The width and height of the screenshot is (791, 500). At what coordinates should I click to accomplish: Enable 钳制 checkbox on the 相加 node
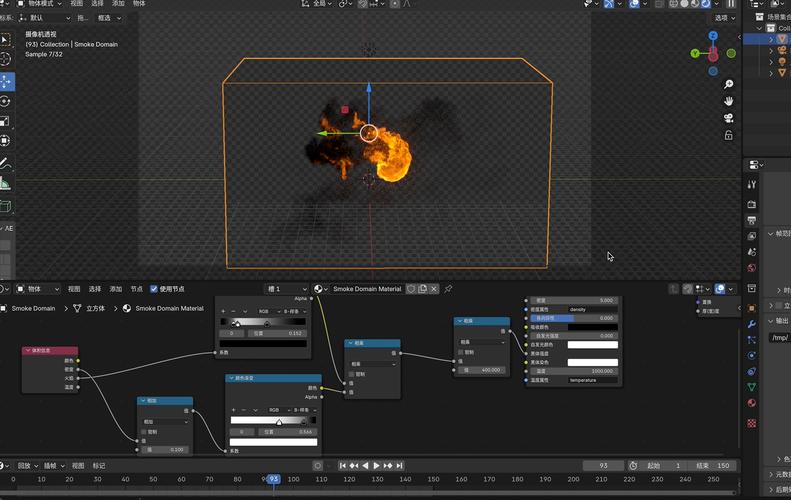tap(145, 432)
